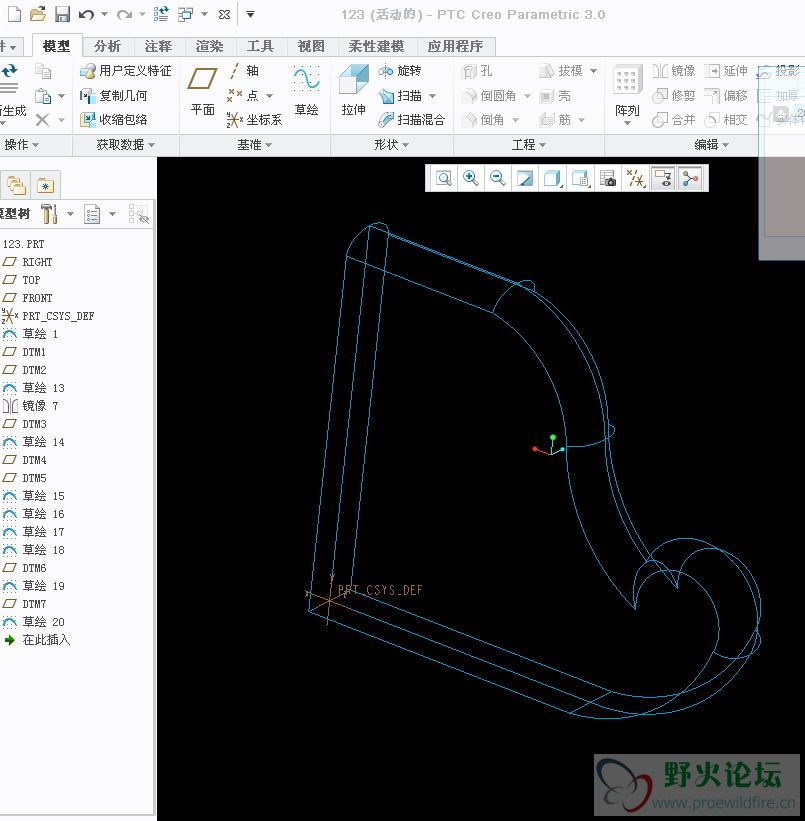Click the Extrude (拉伸) tool
Image resolution: width=805 pixels, height=821 pixels.
coord(354,90)
